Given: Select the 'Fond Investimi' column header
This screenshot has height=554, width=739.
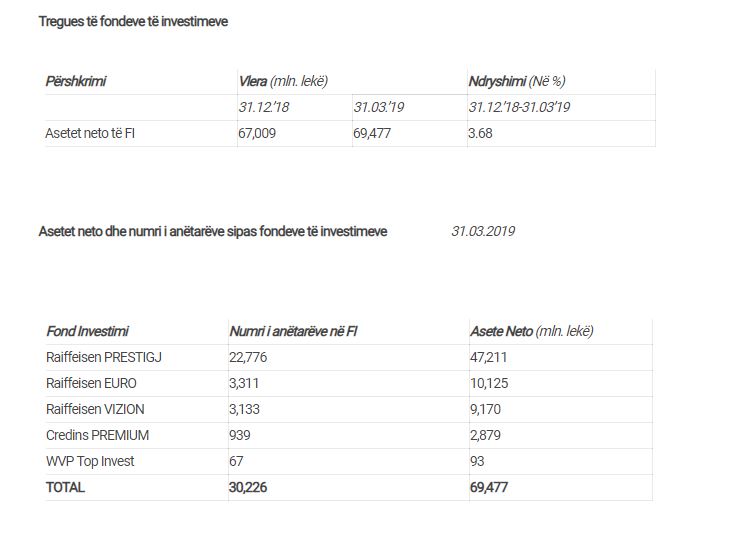Looking at the screenshot, I should tap(87, 331).
